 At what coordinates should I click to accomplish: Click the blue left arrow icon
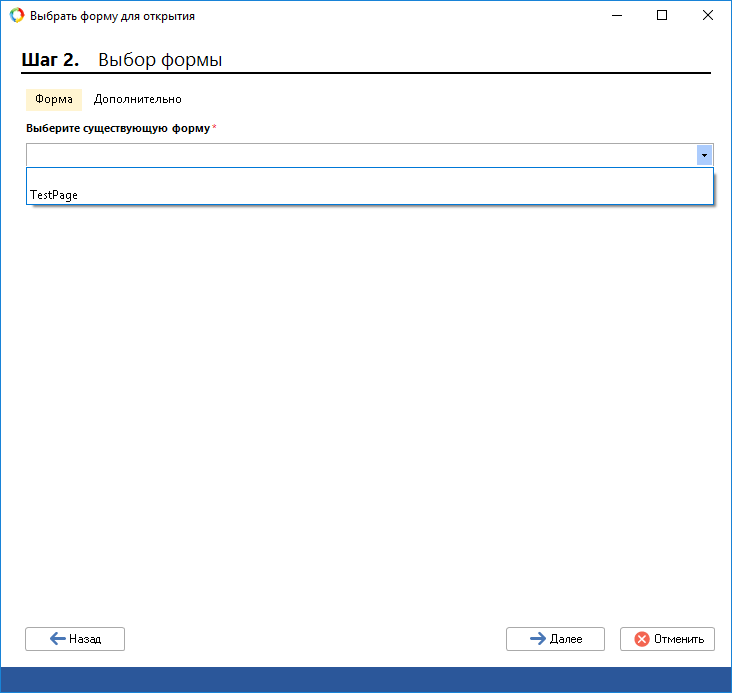[57, 639]
